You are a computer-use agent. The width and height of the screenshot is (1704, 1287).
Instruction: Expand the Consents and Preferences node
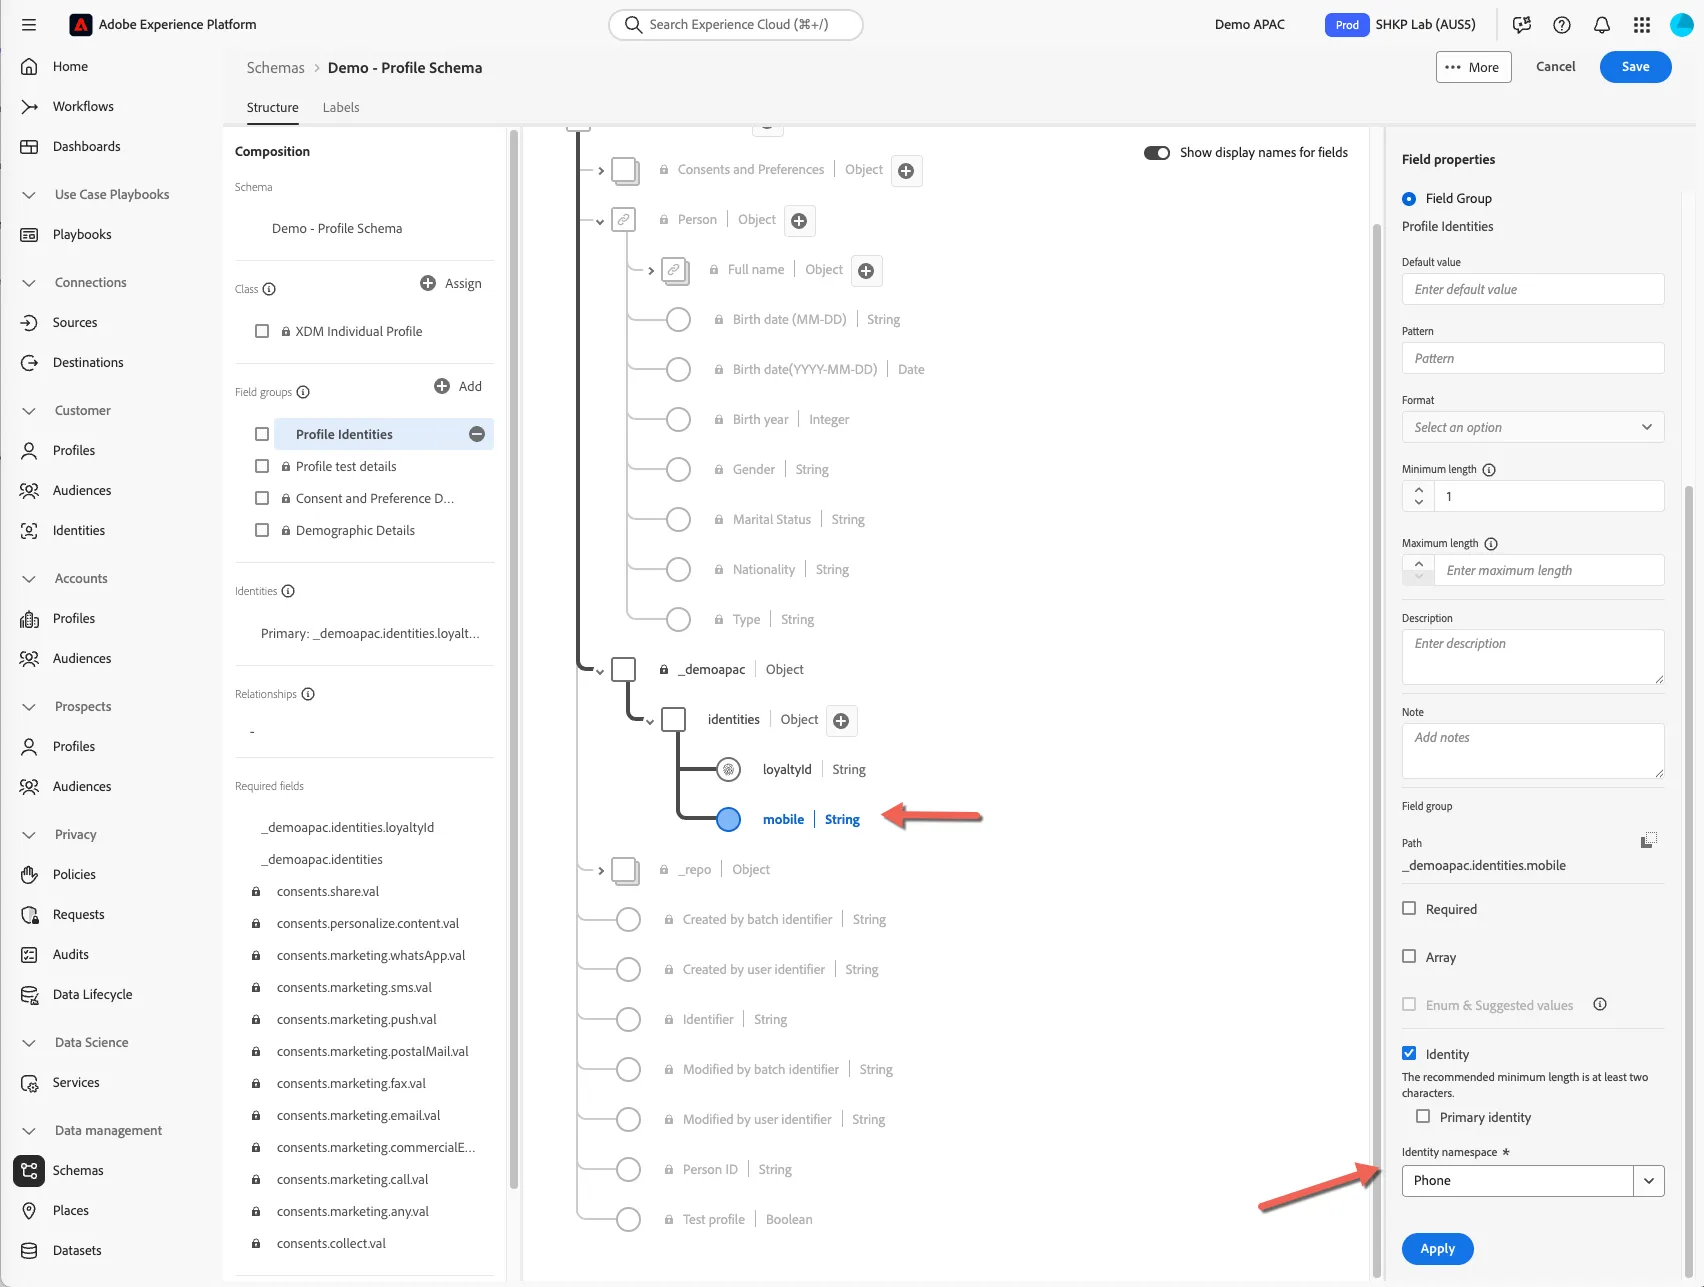(x=601, y=171)
